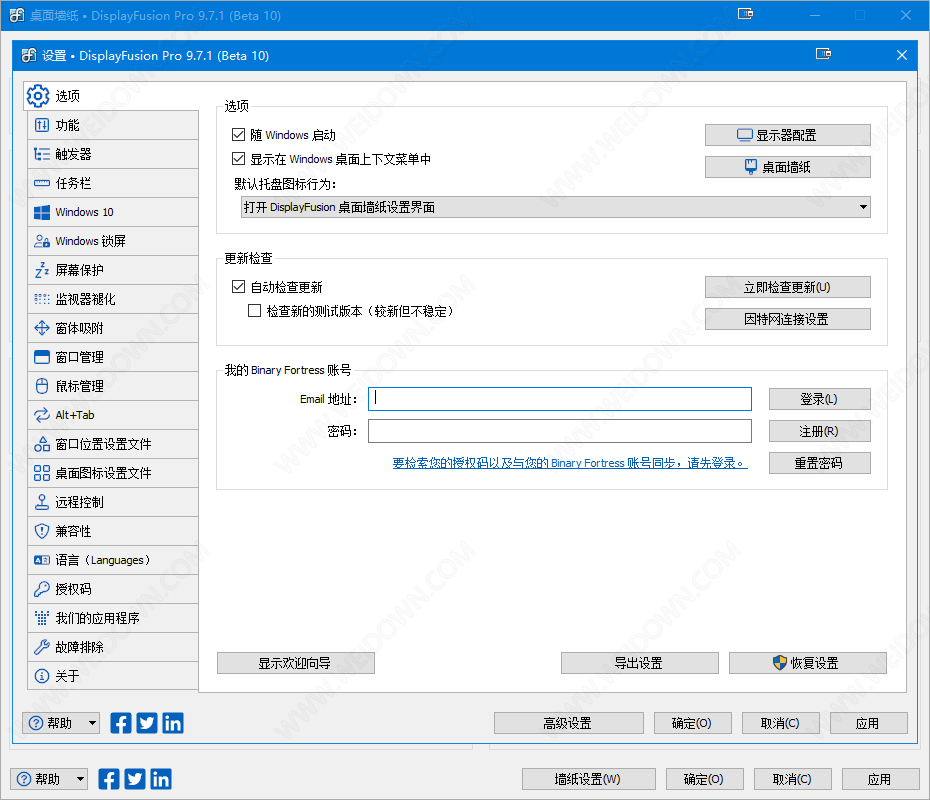Click 导出设置 button
This screenshot has width=930, height=800.
[x=639, y=664]
